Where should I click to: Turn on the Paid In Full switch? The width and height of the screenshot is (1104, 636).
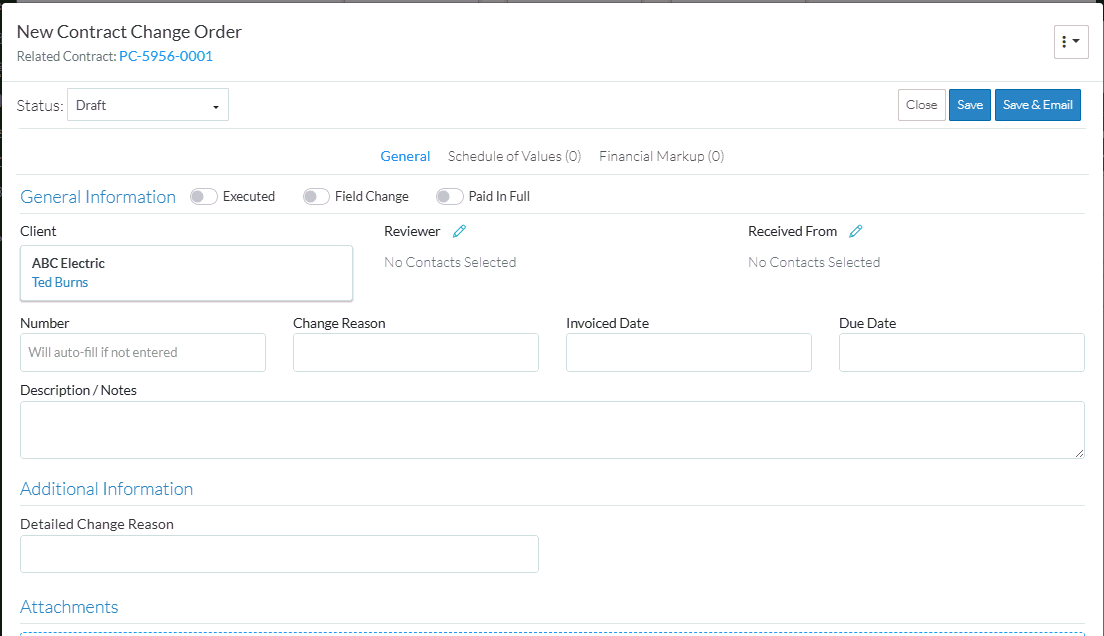[450, 197]
